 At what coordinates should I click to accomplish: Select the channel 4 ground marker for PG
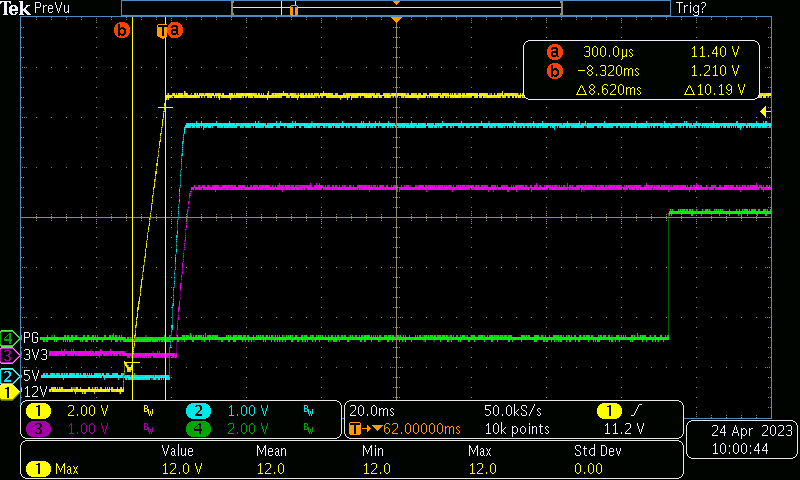point(8,337)
